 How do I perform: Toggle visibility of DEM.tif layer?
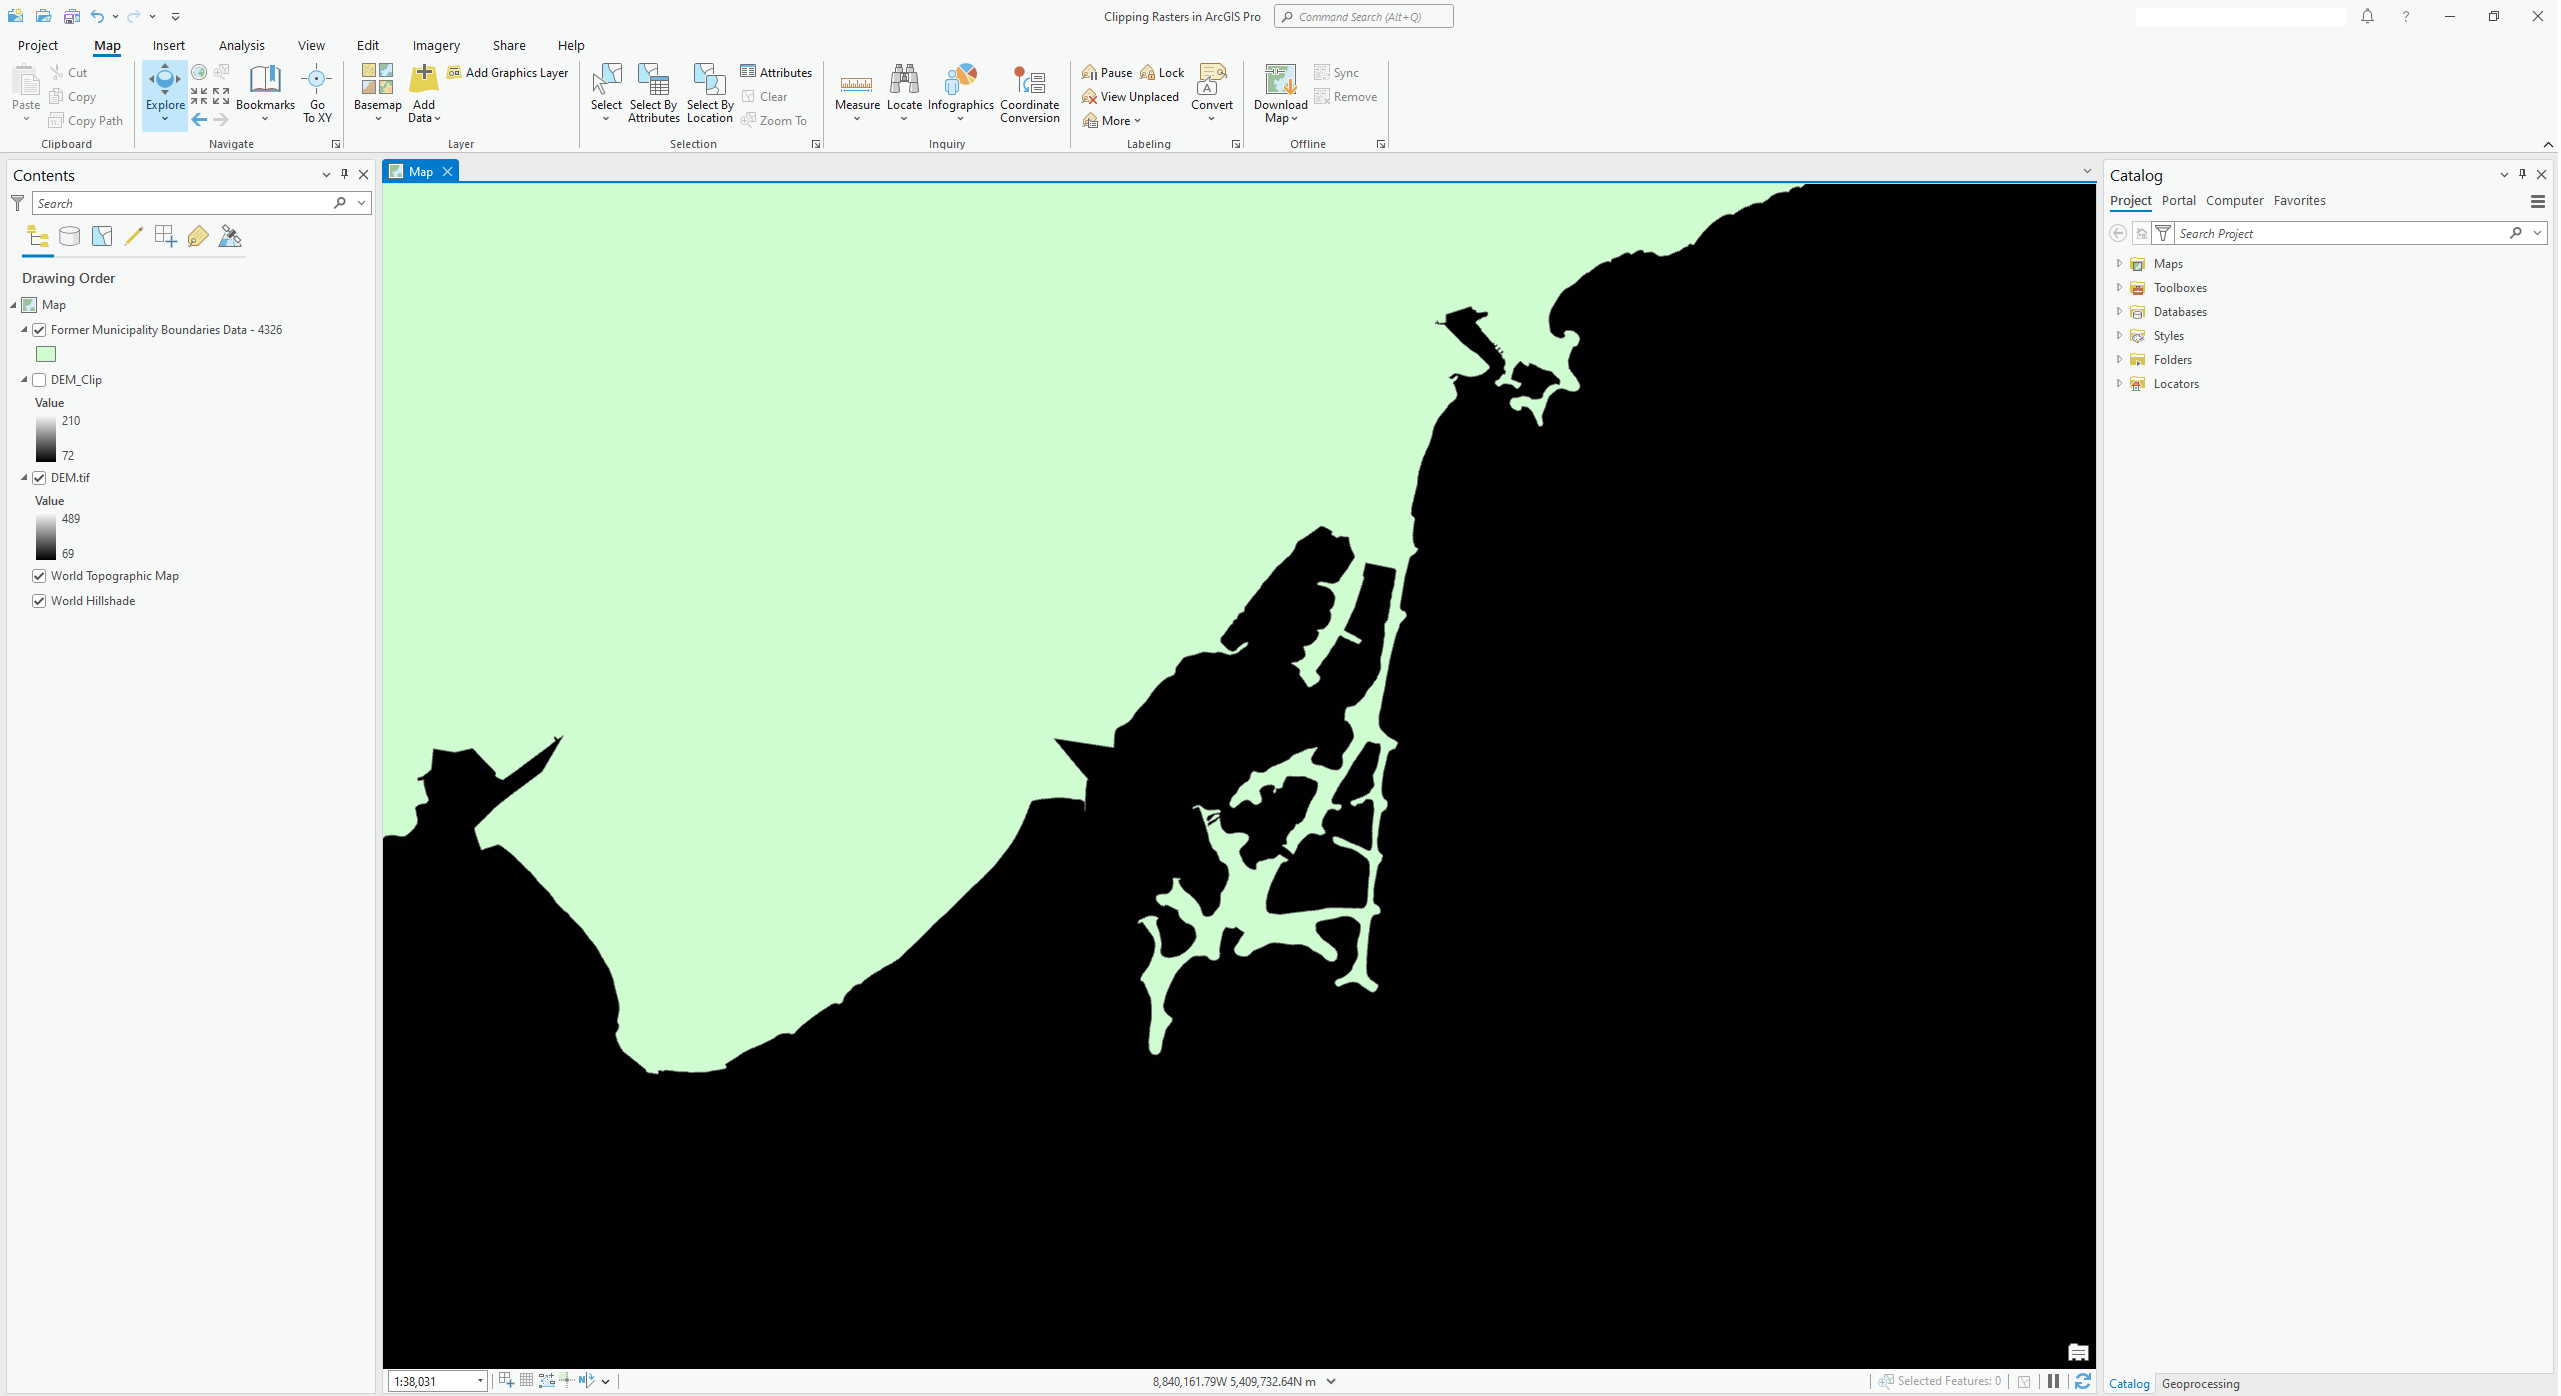(x=40, y=476)
